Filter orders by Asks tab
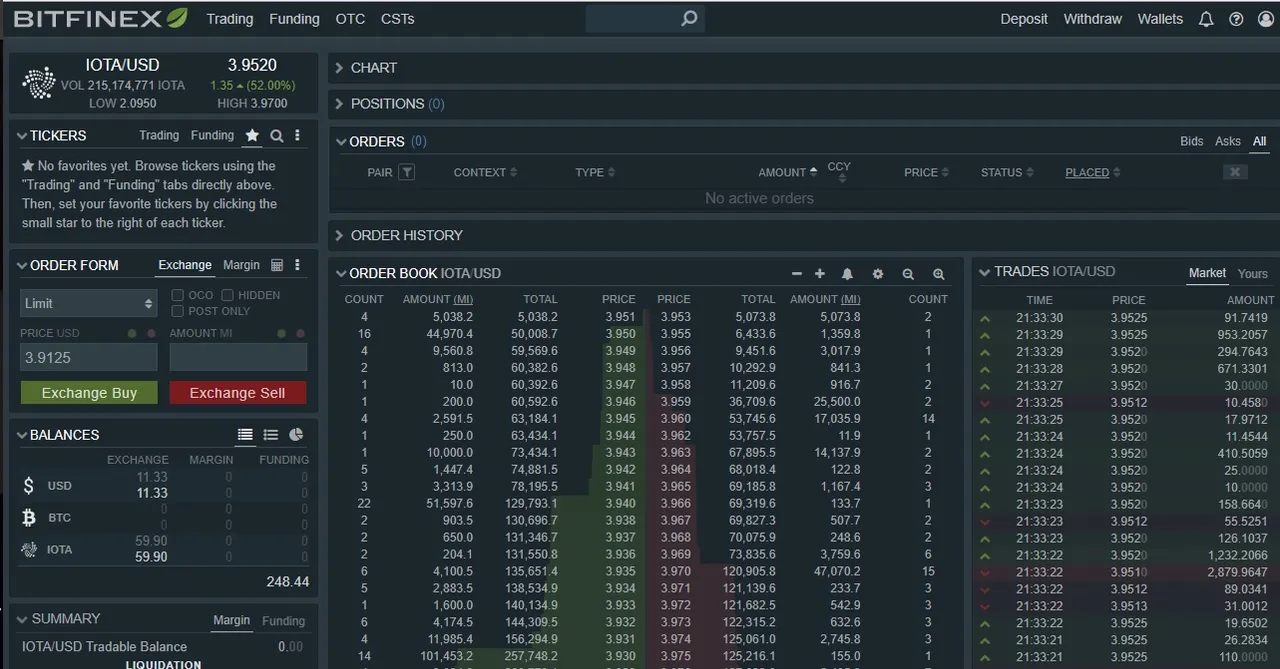 (1228, 141)
